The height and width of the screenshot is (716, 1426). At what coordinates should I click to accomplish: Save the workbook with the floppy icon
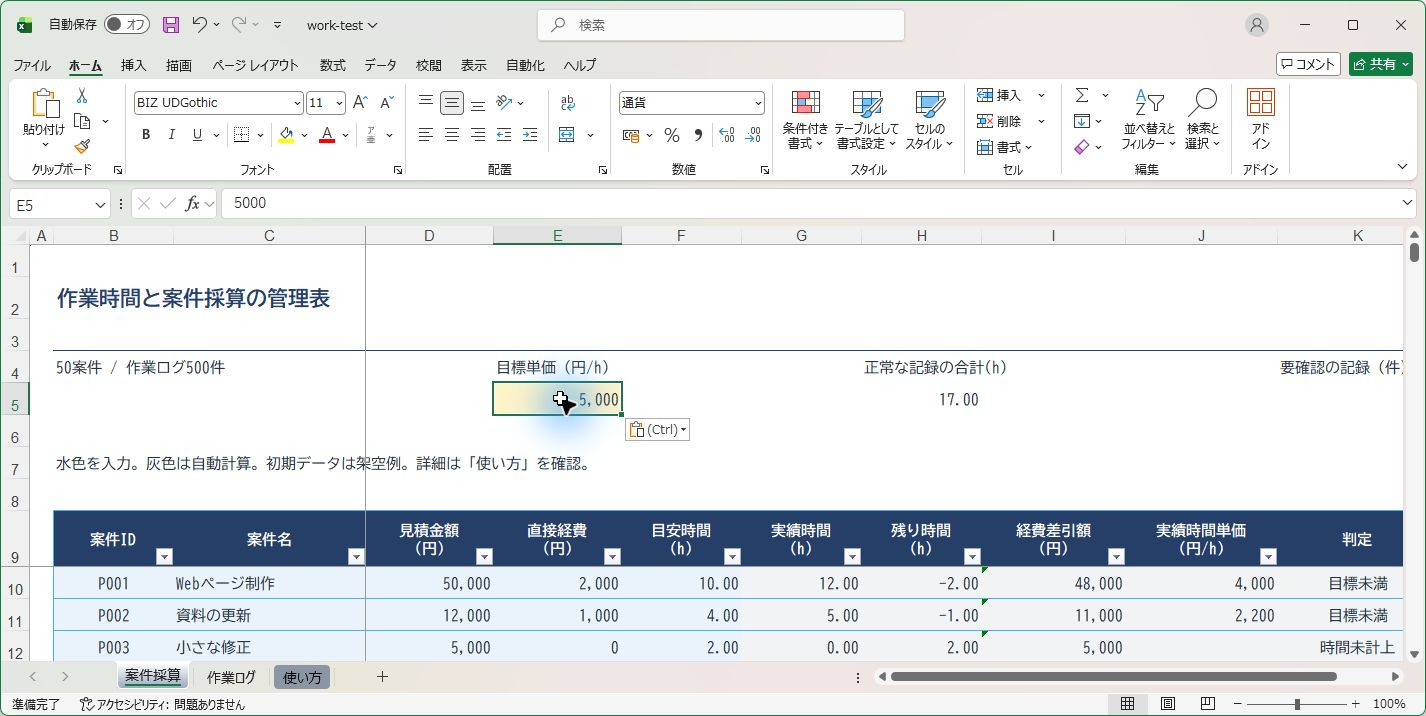point(171,25)
